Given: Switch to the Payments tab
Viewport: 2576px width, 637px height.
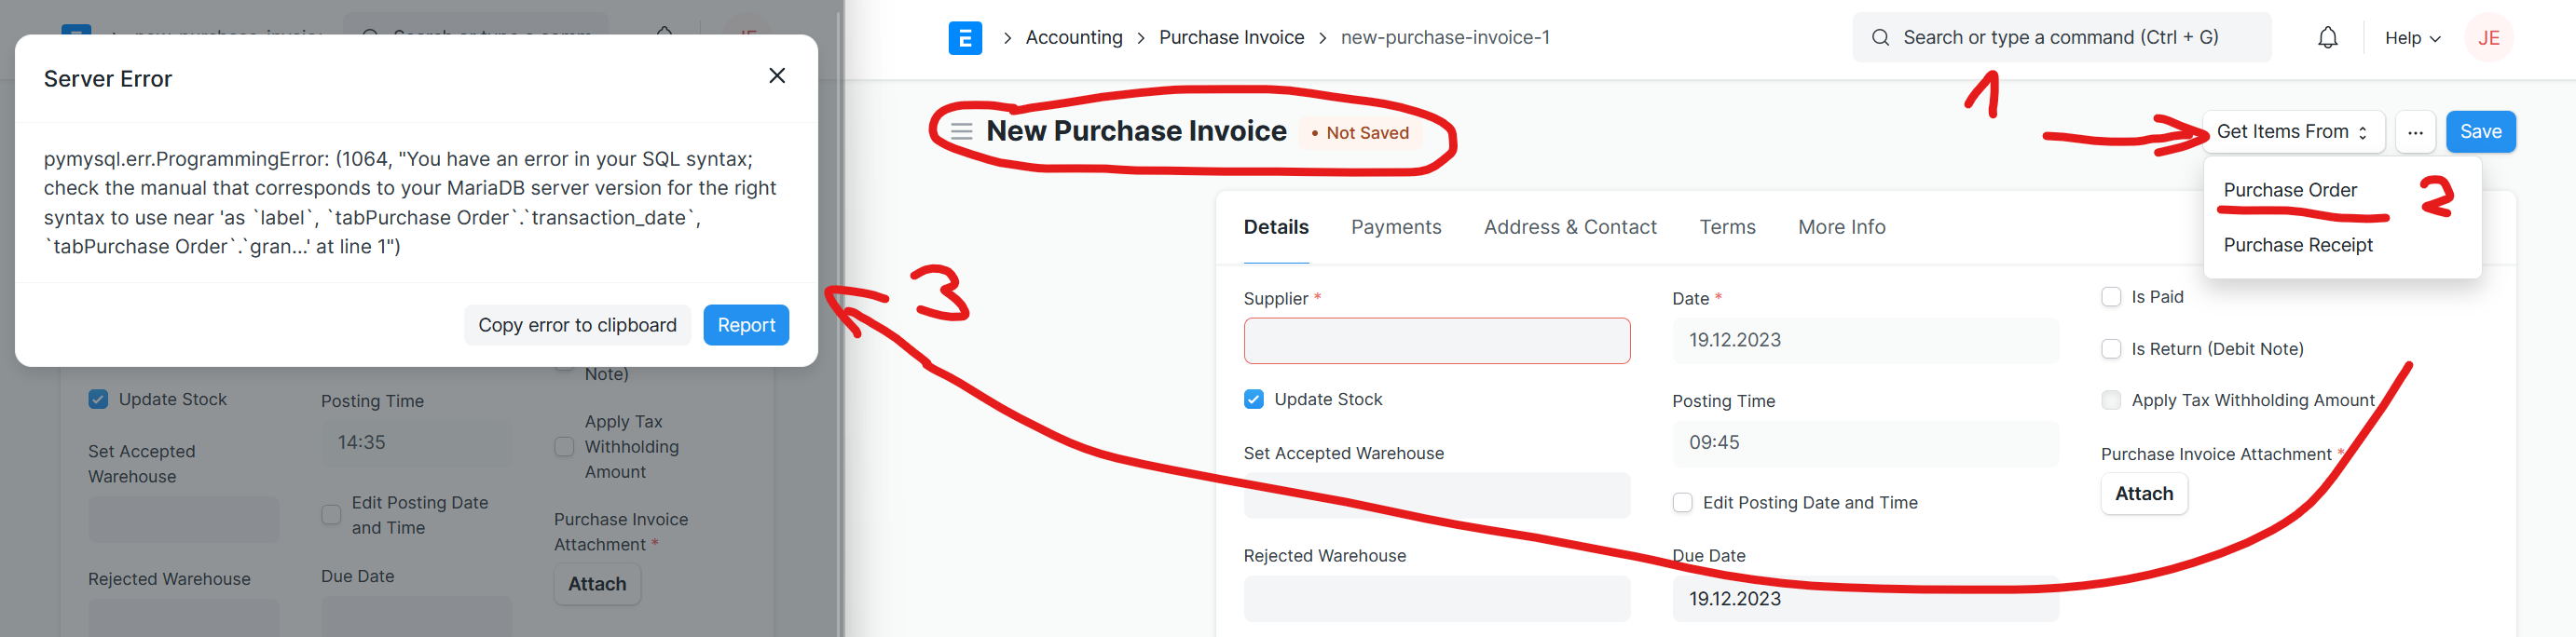Looking at the screenshot, I should [x=1395, y=227].
